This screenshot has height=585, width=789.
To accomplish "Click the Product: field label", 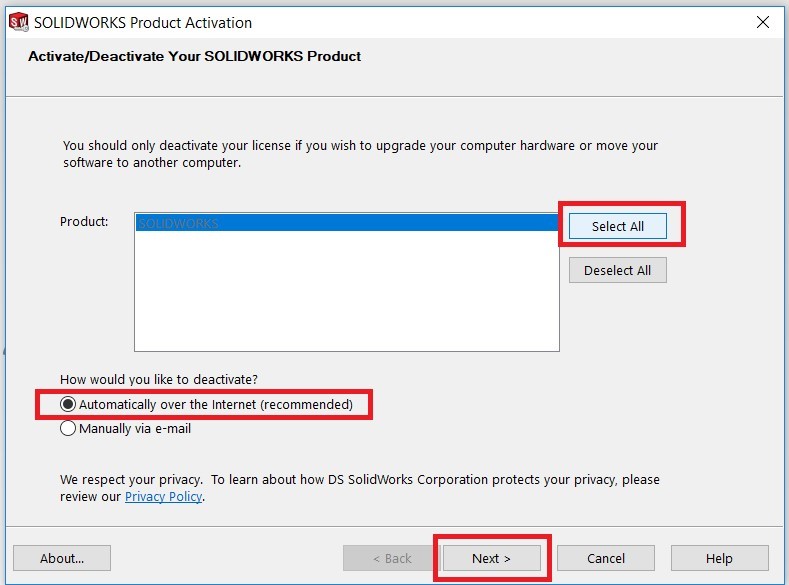I will 84,222.
